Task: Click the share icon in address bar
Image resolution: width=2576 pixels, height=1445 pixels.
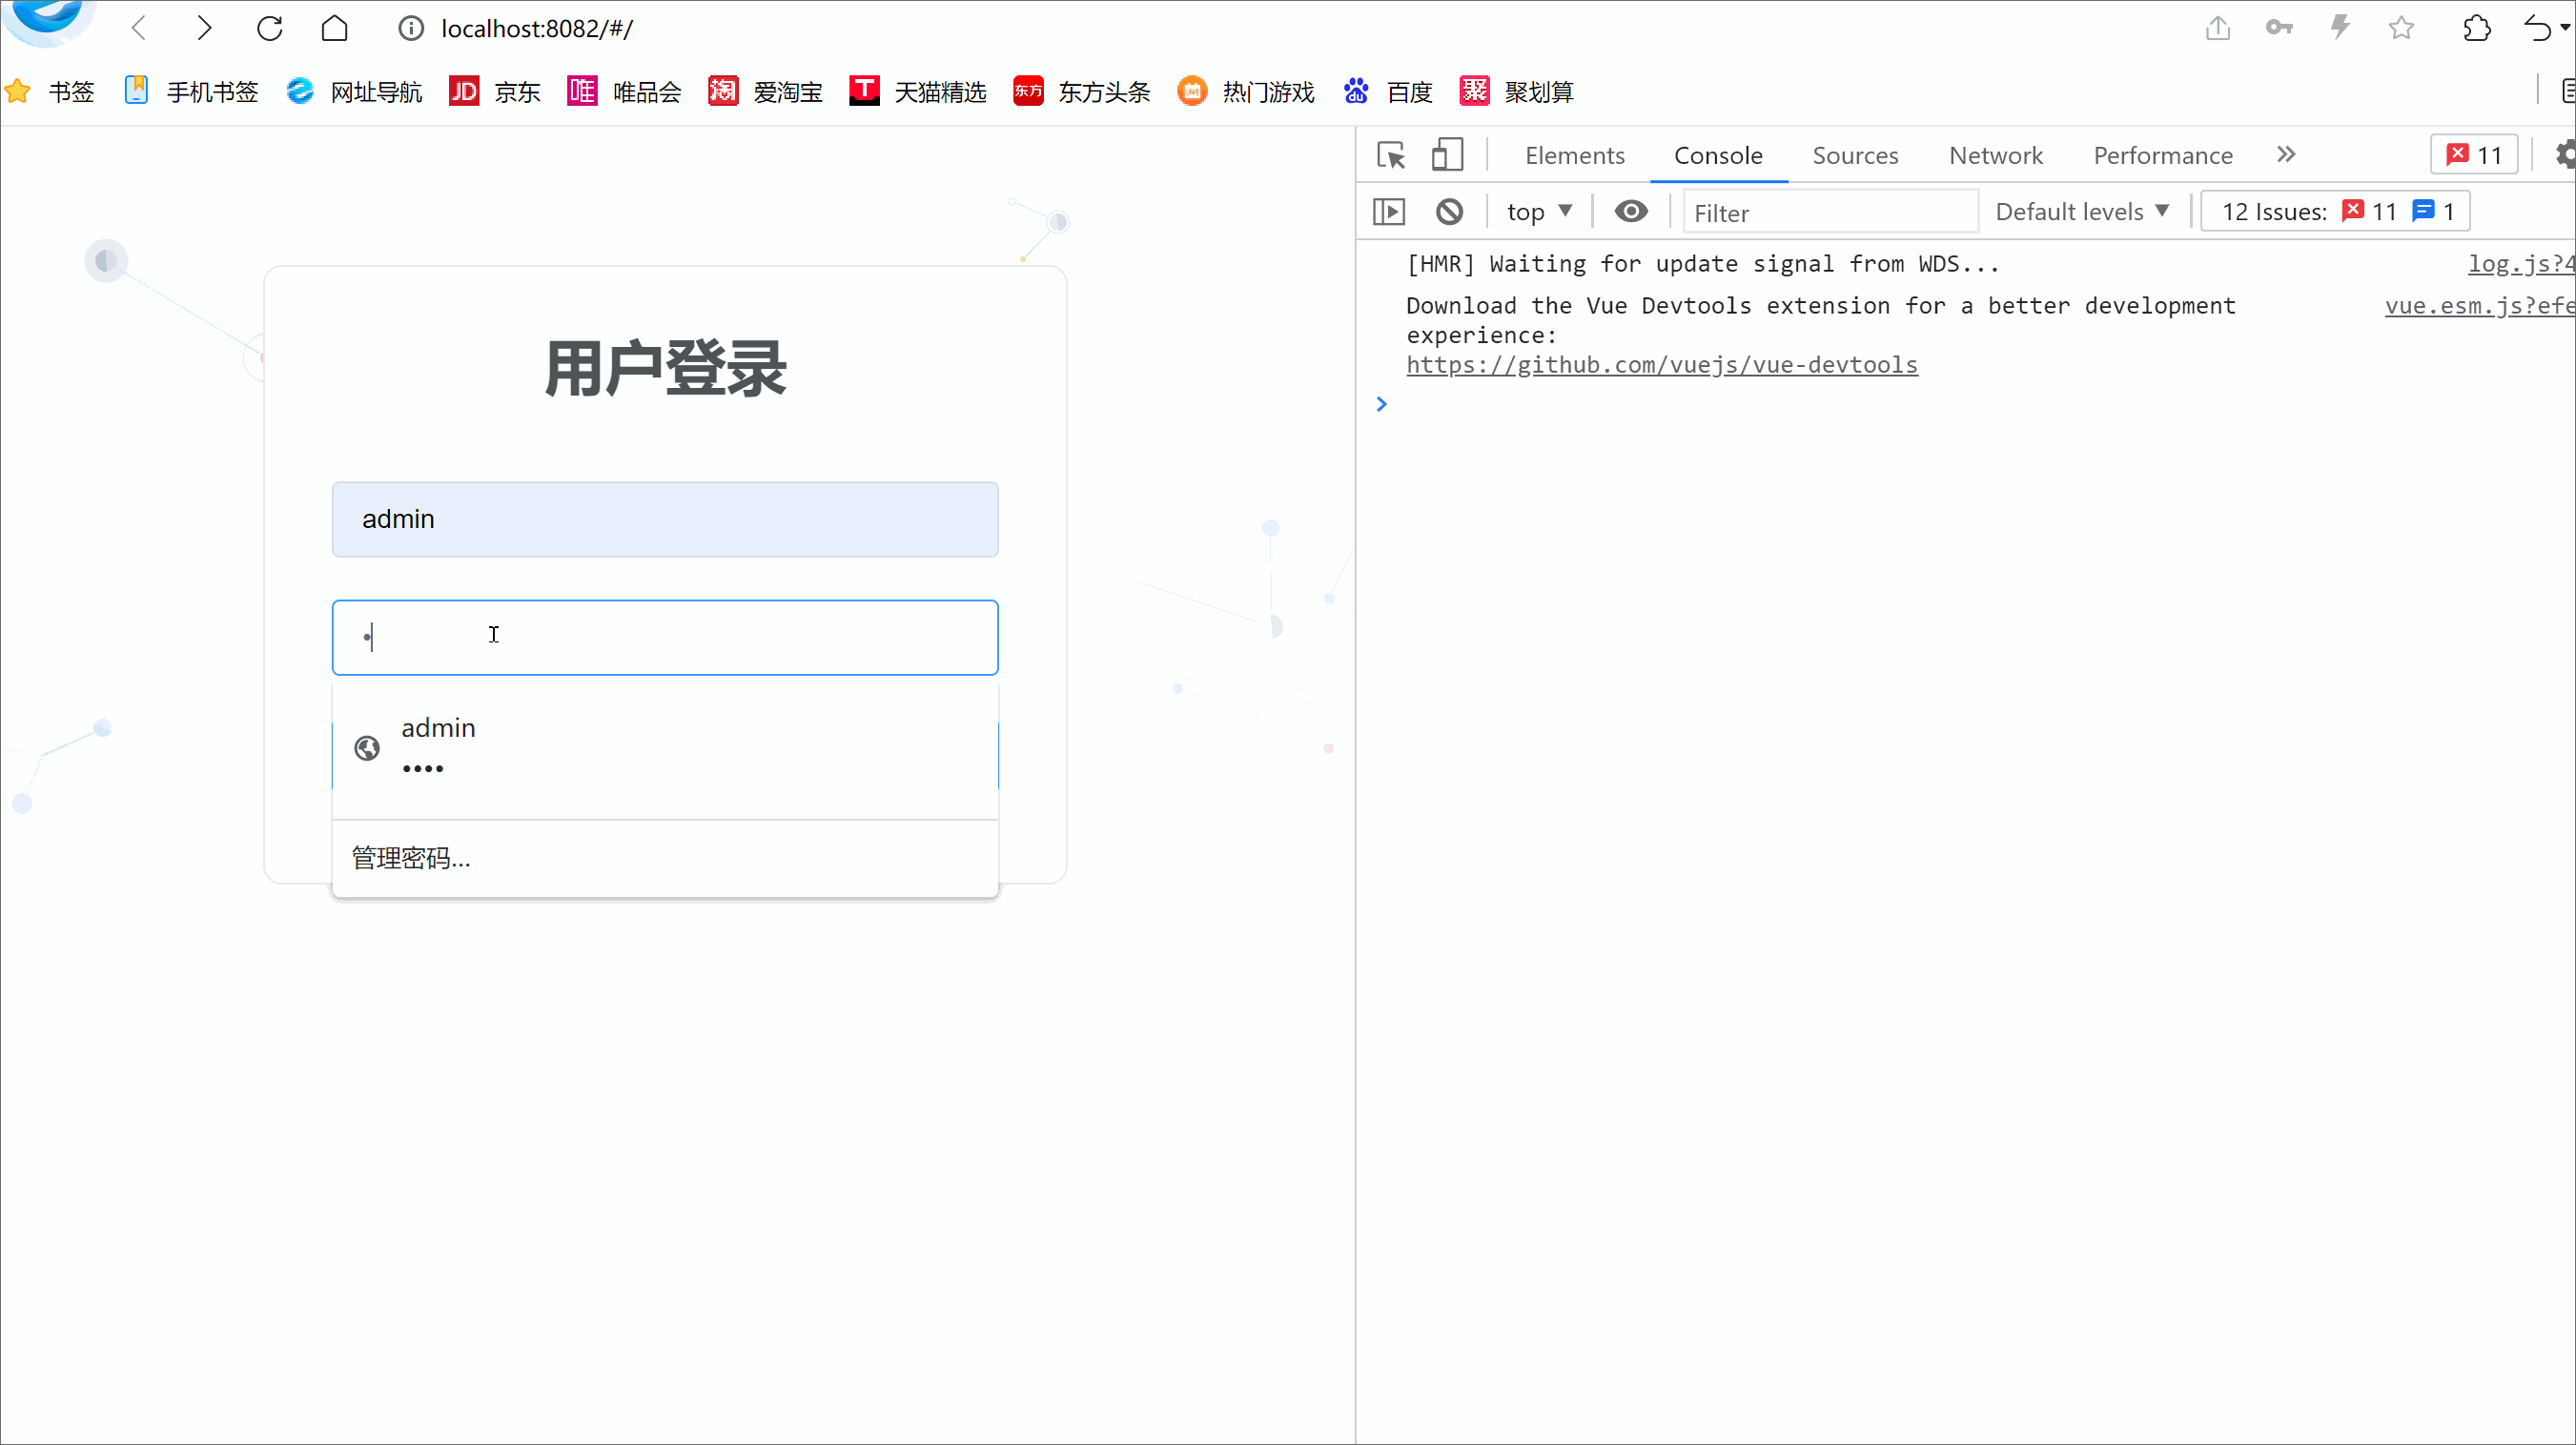Action: pos(2218,28)
